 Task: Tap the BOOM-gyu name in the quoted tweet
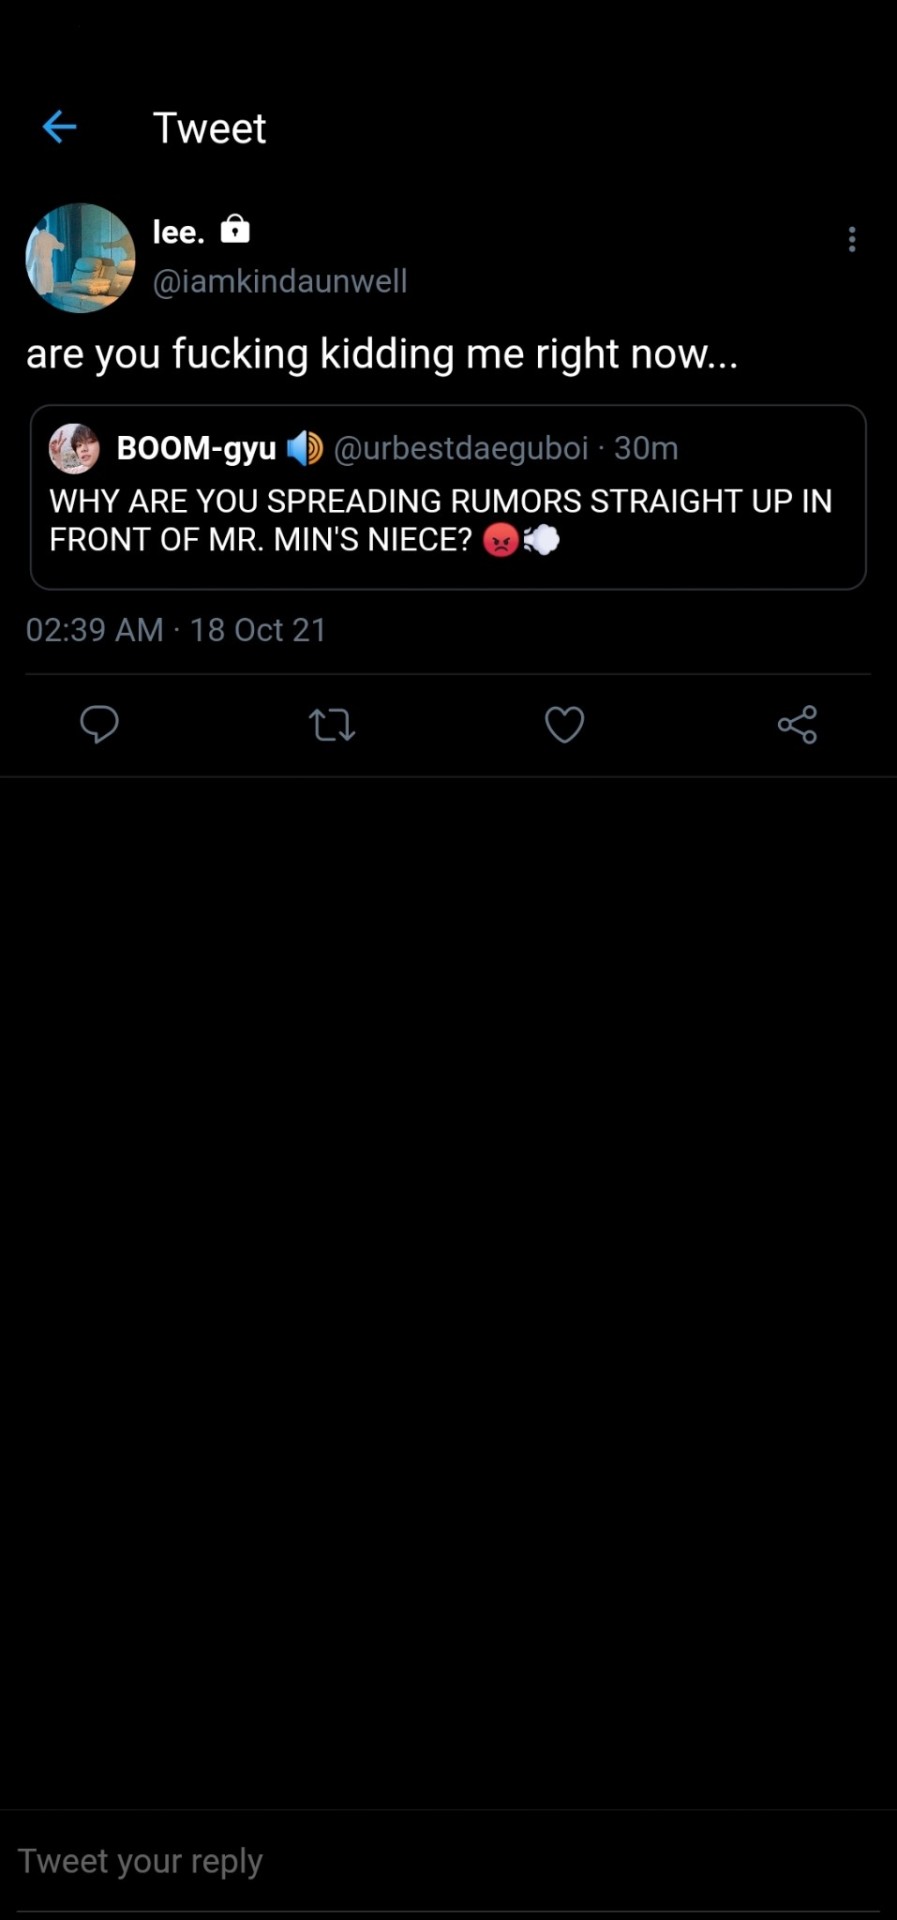coord(196,448)
